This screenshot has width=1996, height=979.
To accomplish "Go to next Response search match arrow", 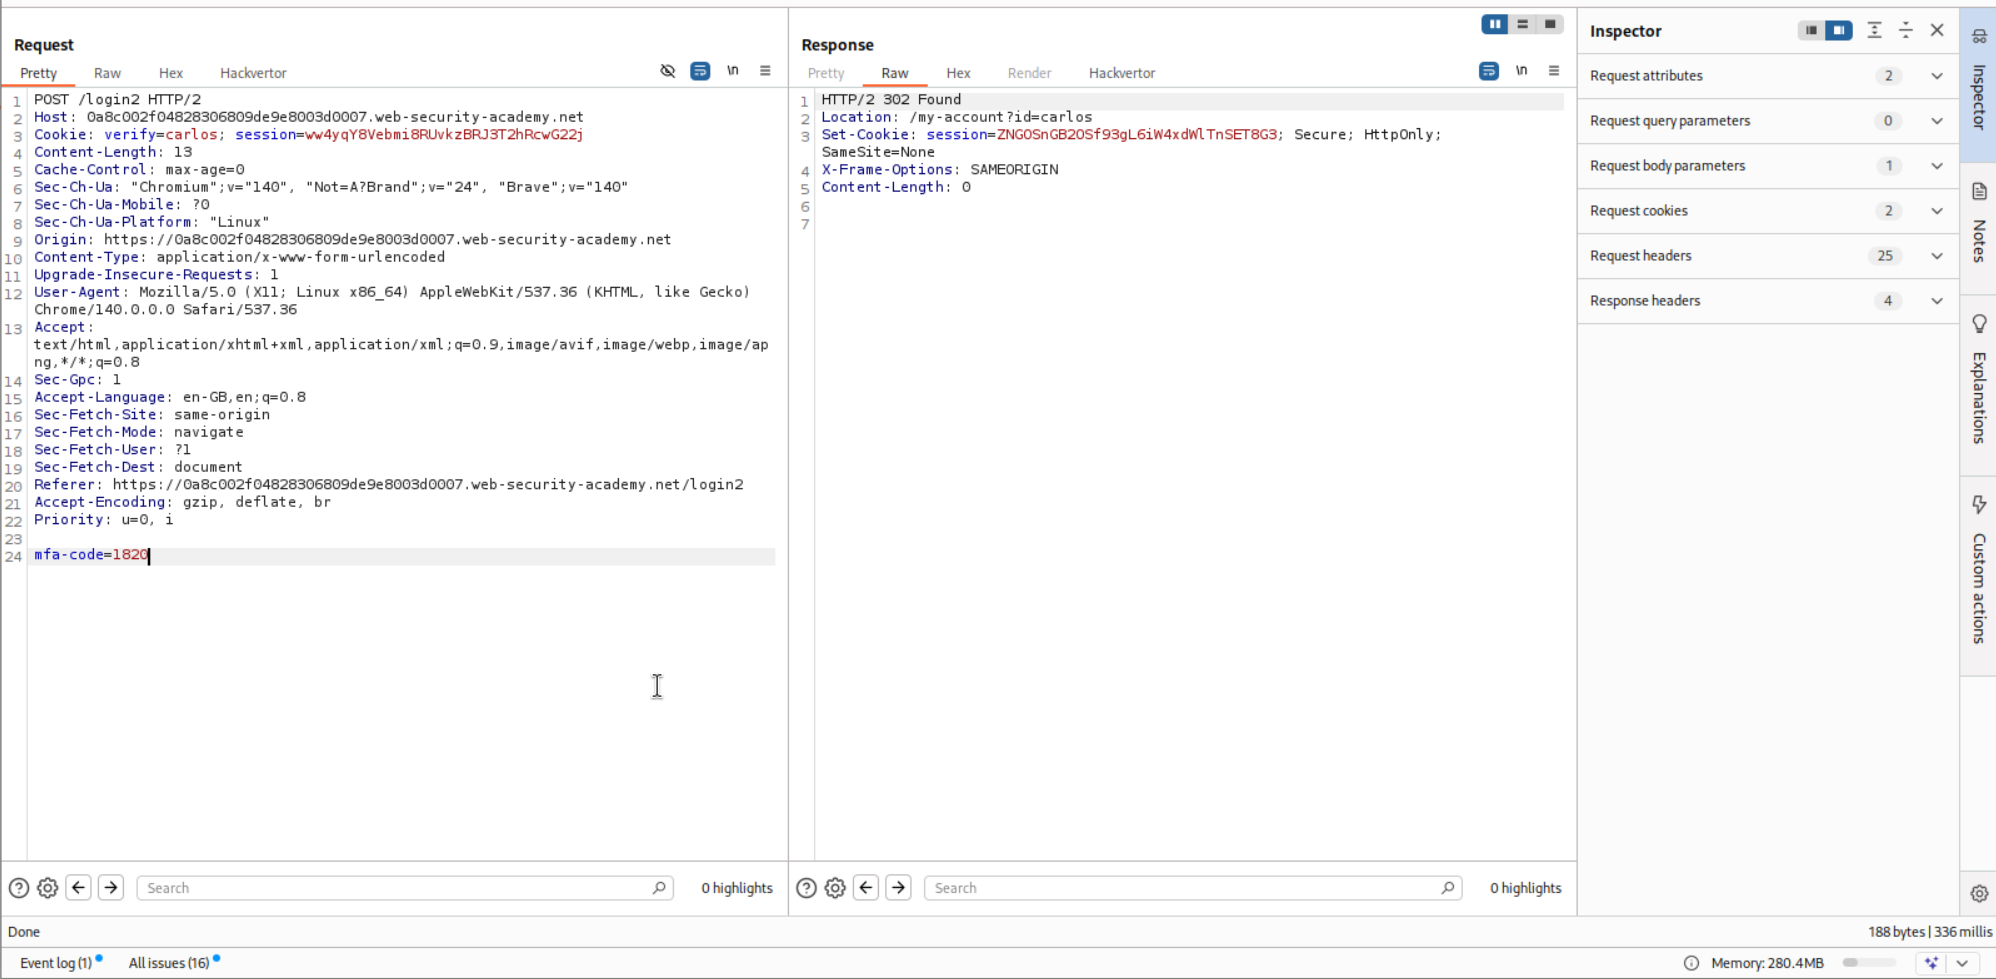I will pyautogui.click(x=898, y=888).
